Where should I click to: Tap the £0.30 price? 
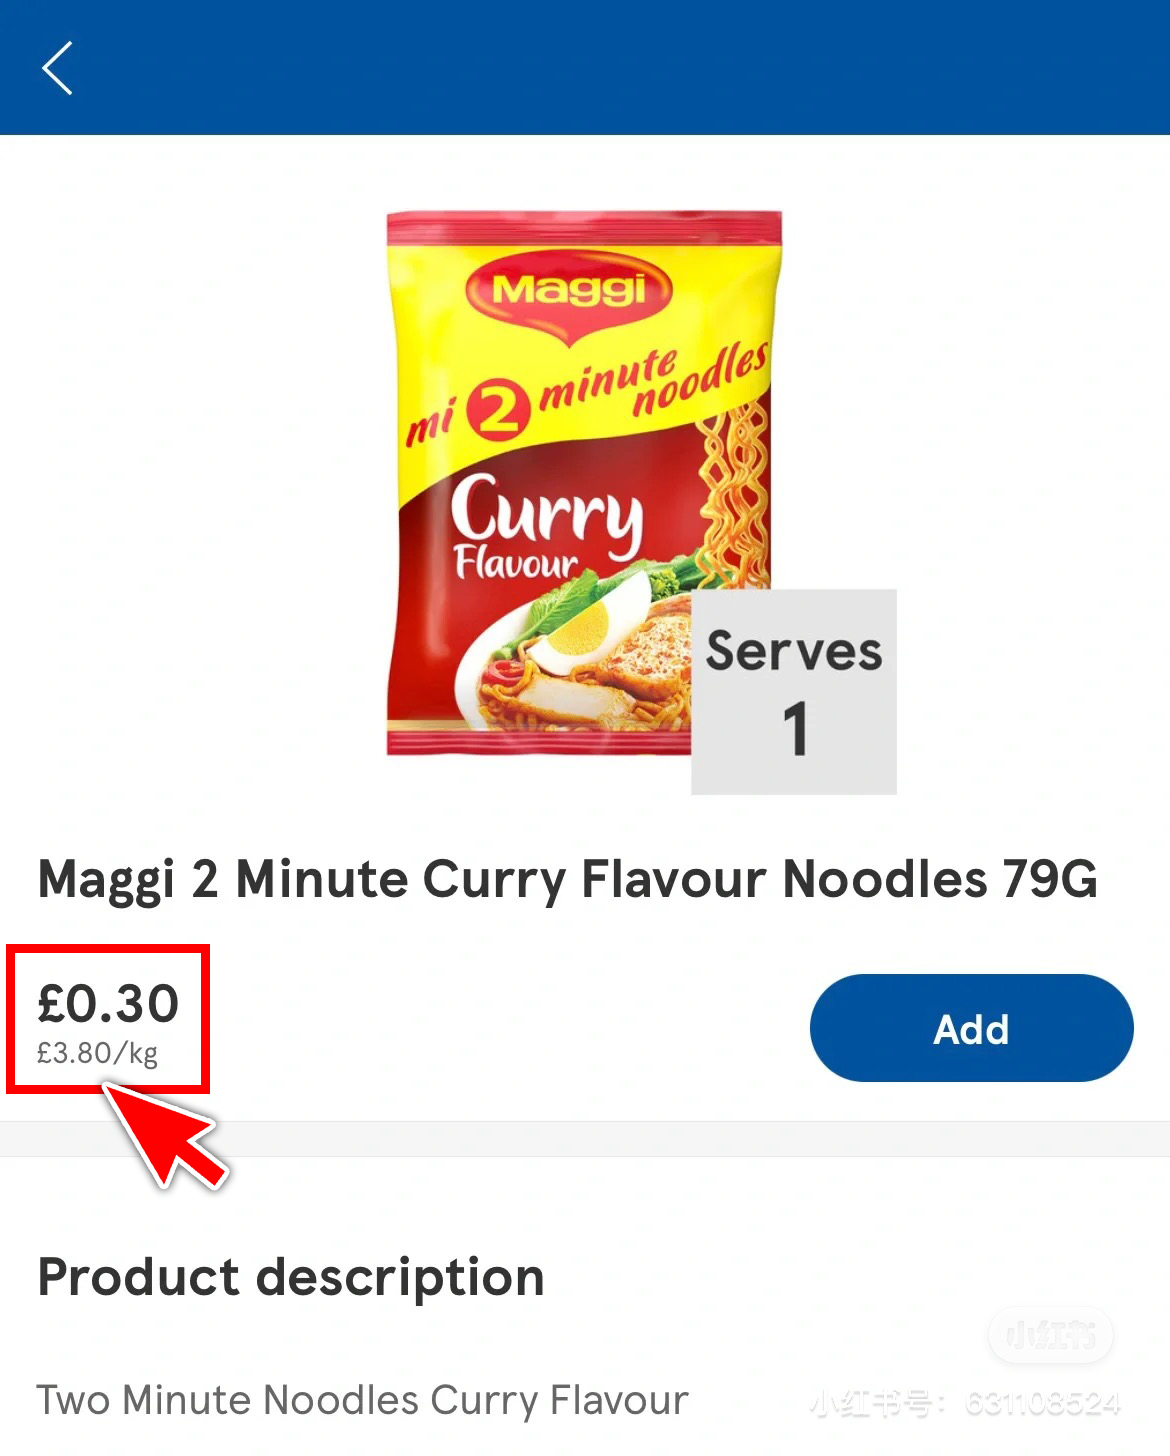(108, 1004)
